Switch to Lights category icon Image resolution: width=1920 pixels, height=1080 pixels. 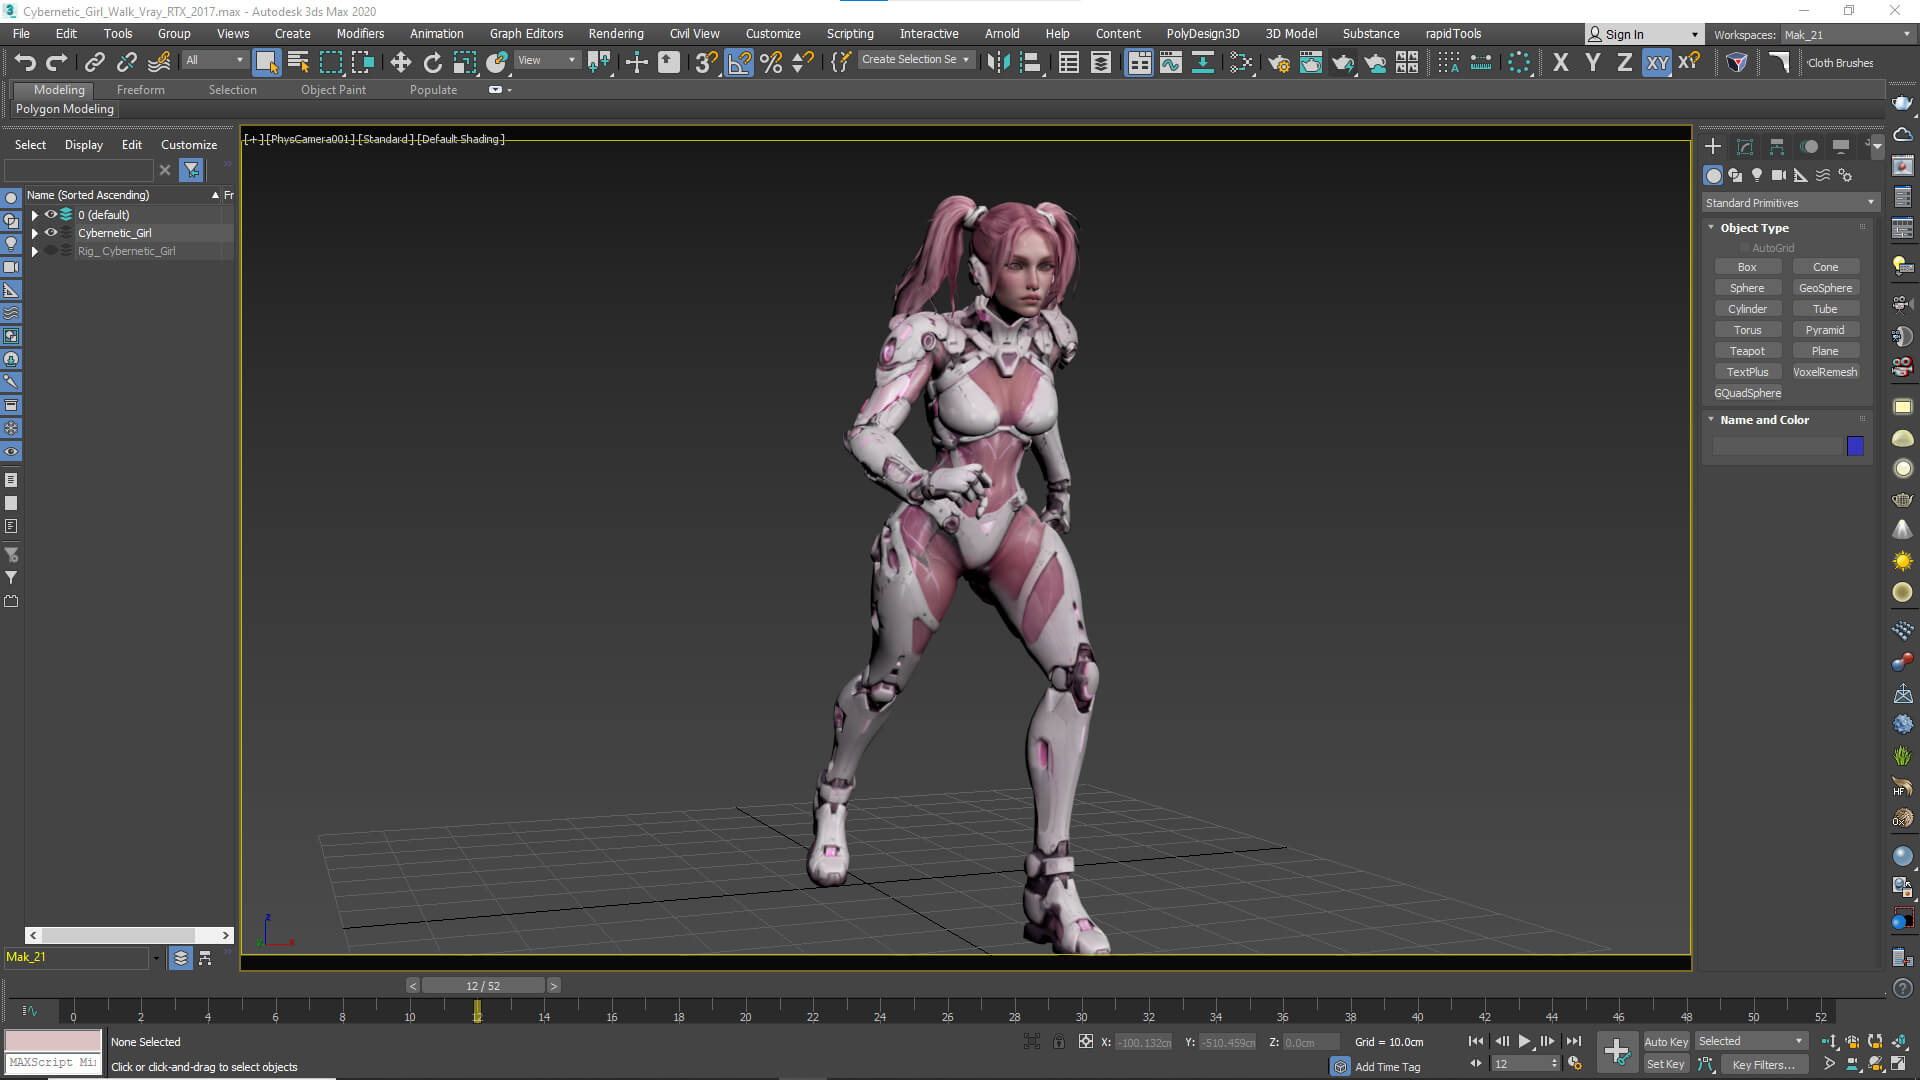tap(1757, 175)
